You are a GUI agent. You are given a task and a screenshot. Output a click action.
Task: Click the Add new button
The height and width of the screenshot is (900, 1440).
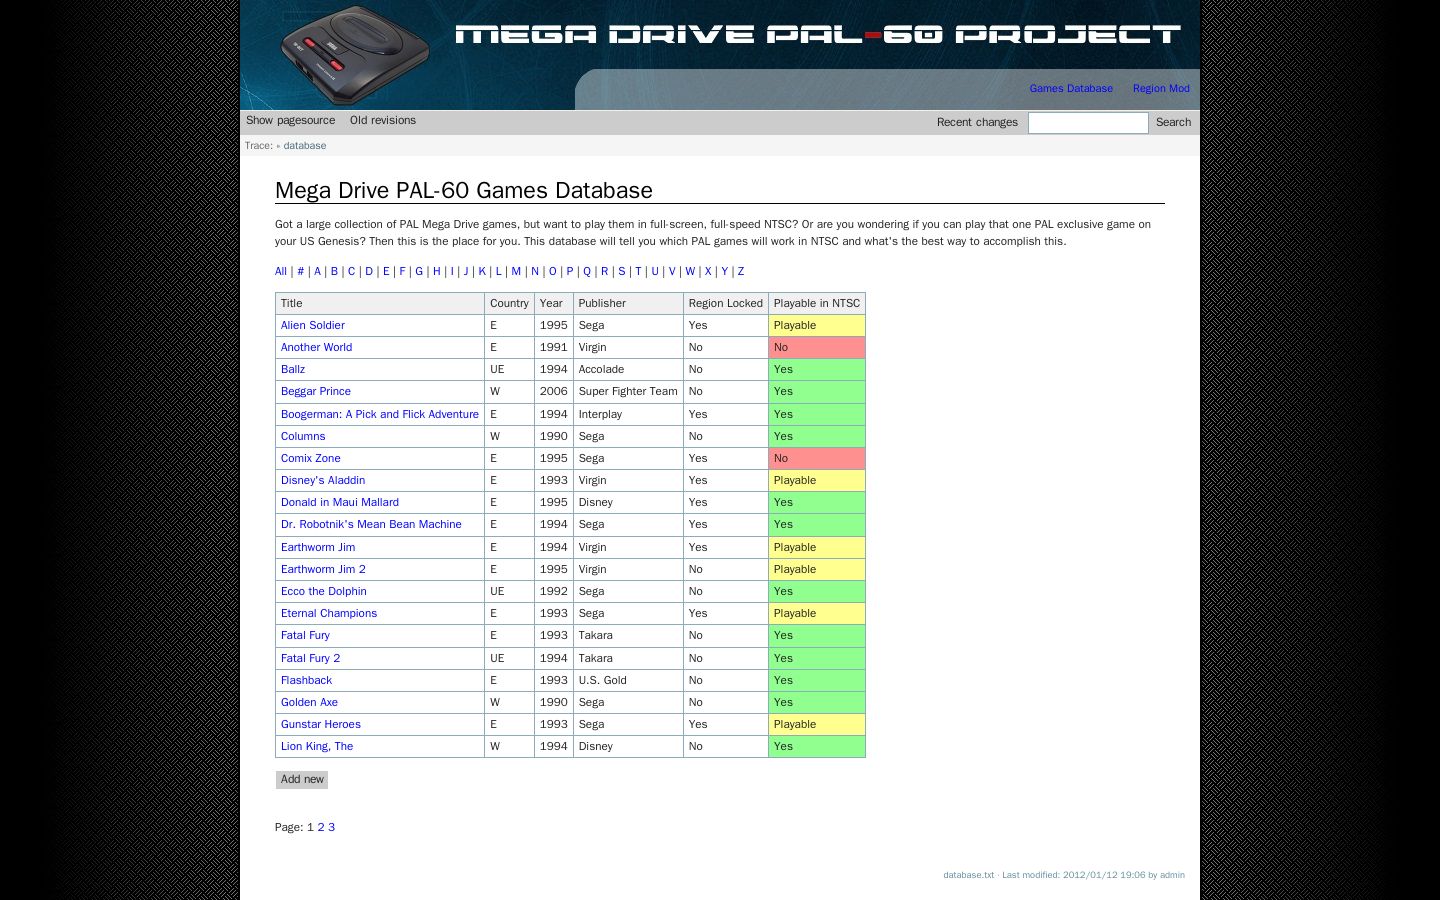coord(302,780)
